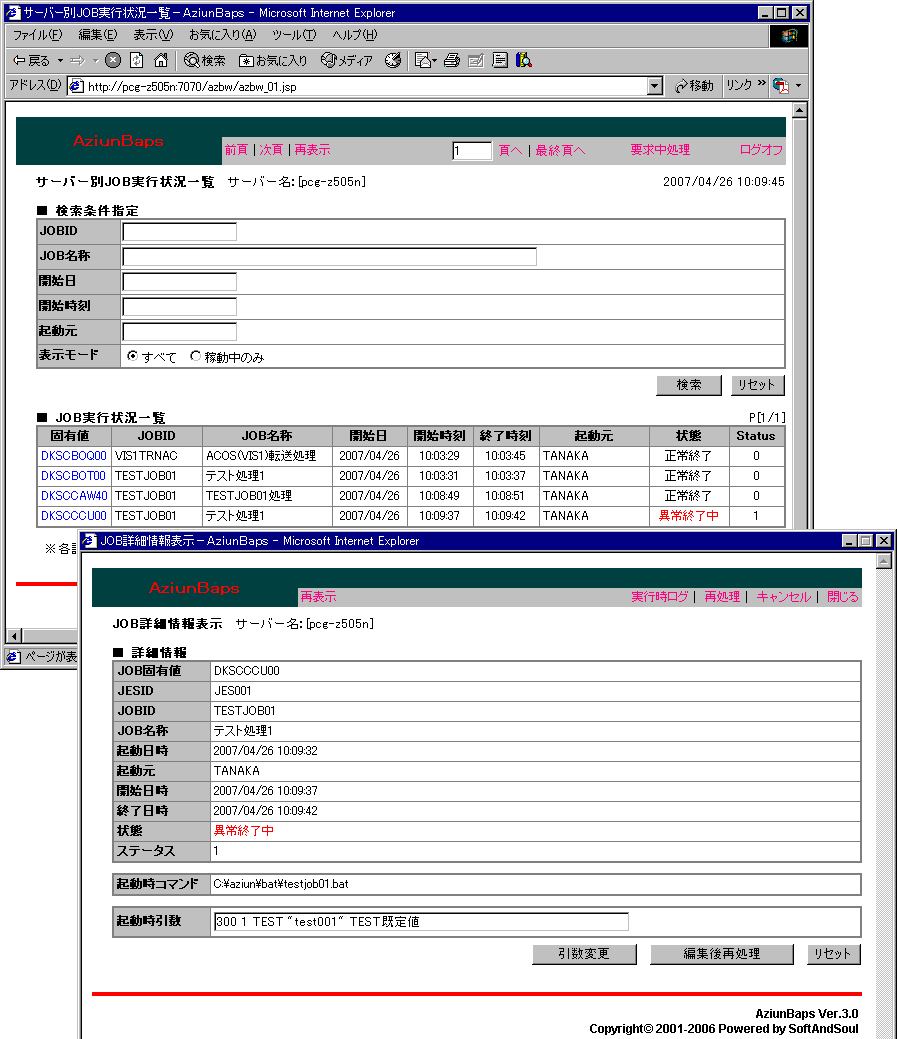The width and height of the screenshot is (897, 1039).
Task: Click the ログオフ logoff link
Action: [761, 150]
